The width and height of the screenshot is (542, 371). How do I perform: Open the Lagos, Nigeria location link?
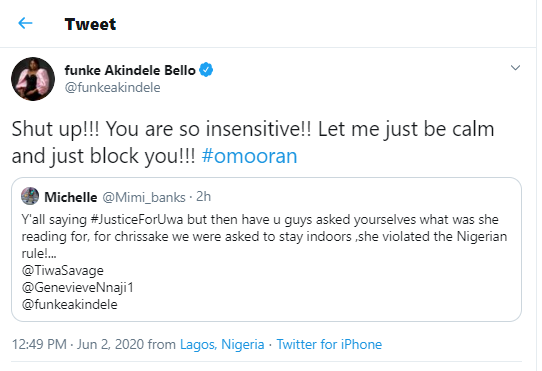pyautogui.click(x=222, y=344)
